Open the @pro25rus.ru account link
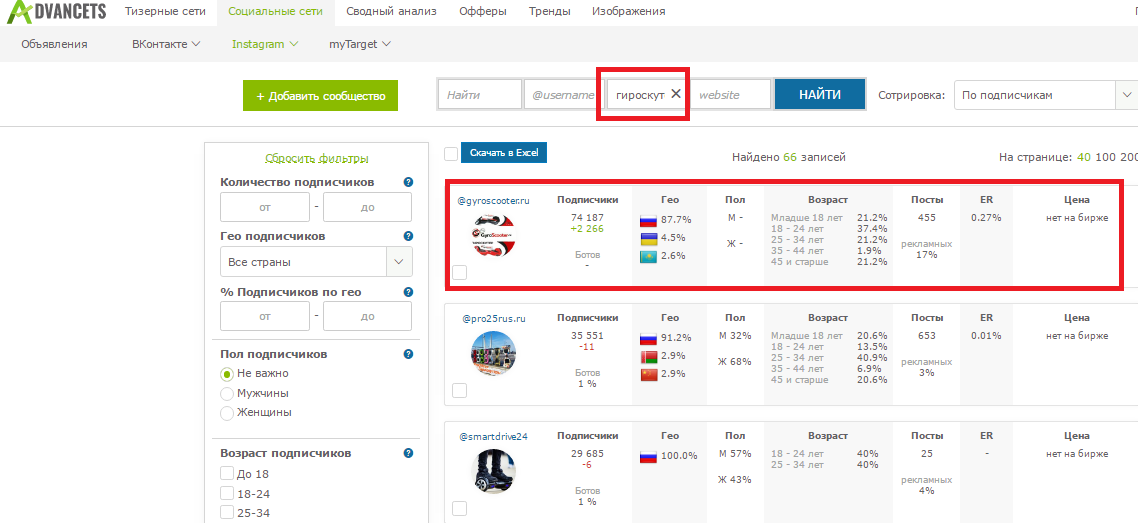The width and height of the screenshot is (1138, 523). click(494, 318)
